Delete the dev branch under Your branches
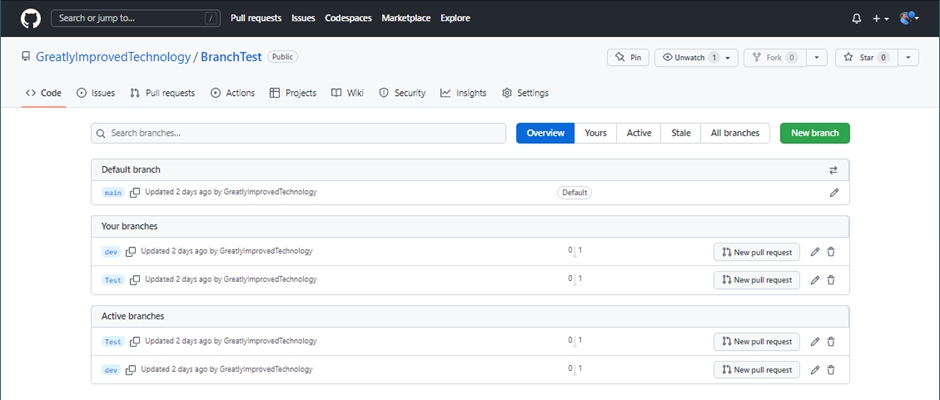 (831, 252)
